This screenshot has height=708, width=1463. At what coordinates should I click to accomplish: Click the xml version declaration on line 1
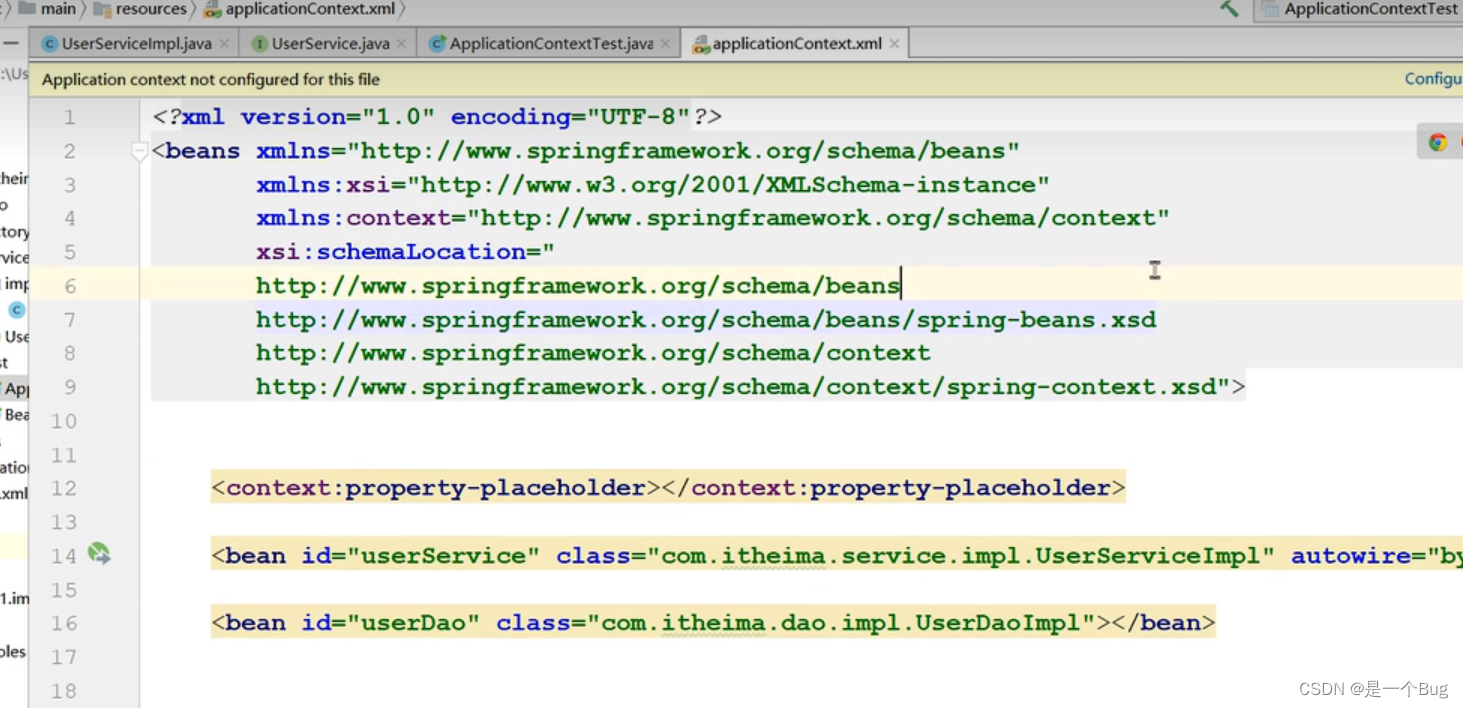(x=437, y=117)
